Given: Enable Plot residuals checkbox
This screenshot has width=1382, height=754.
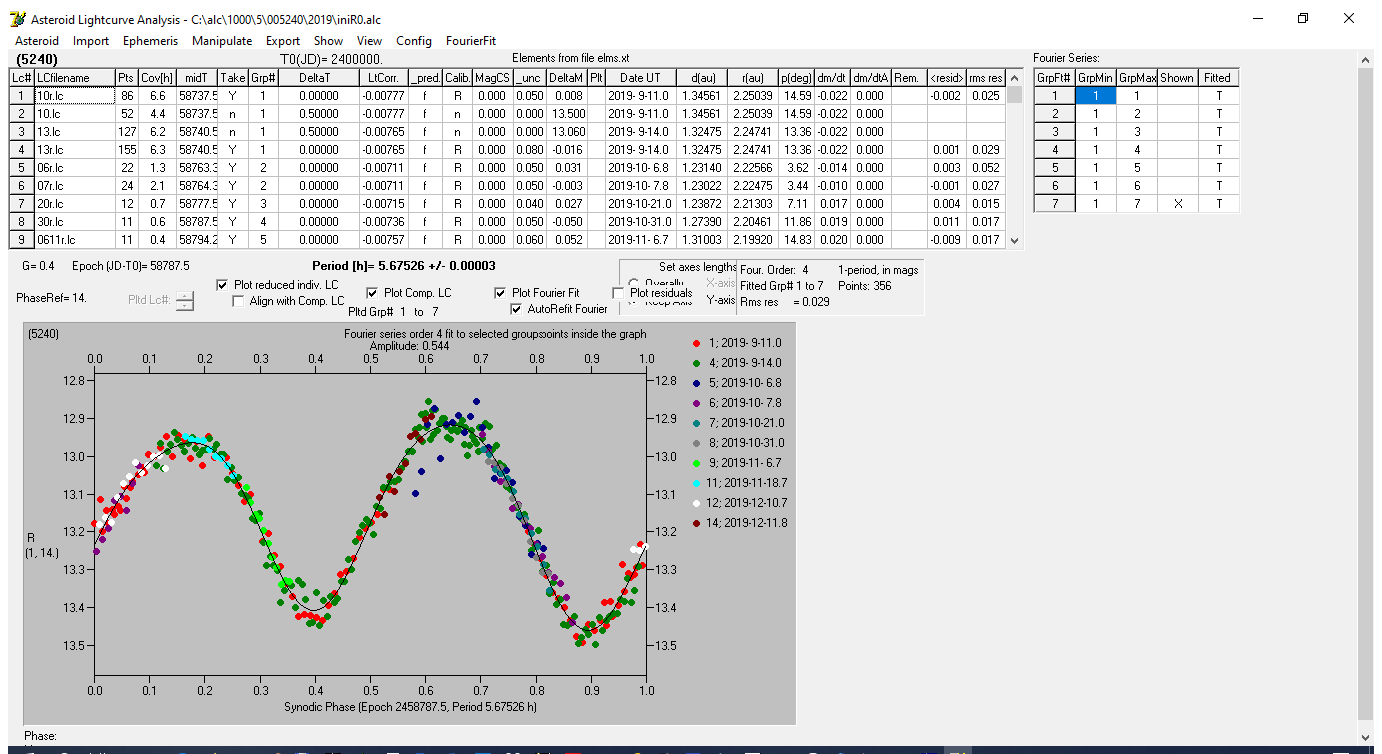Looking at the screenshot, I should tap(618, 293).
